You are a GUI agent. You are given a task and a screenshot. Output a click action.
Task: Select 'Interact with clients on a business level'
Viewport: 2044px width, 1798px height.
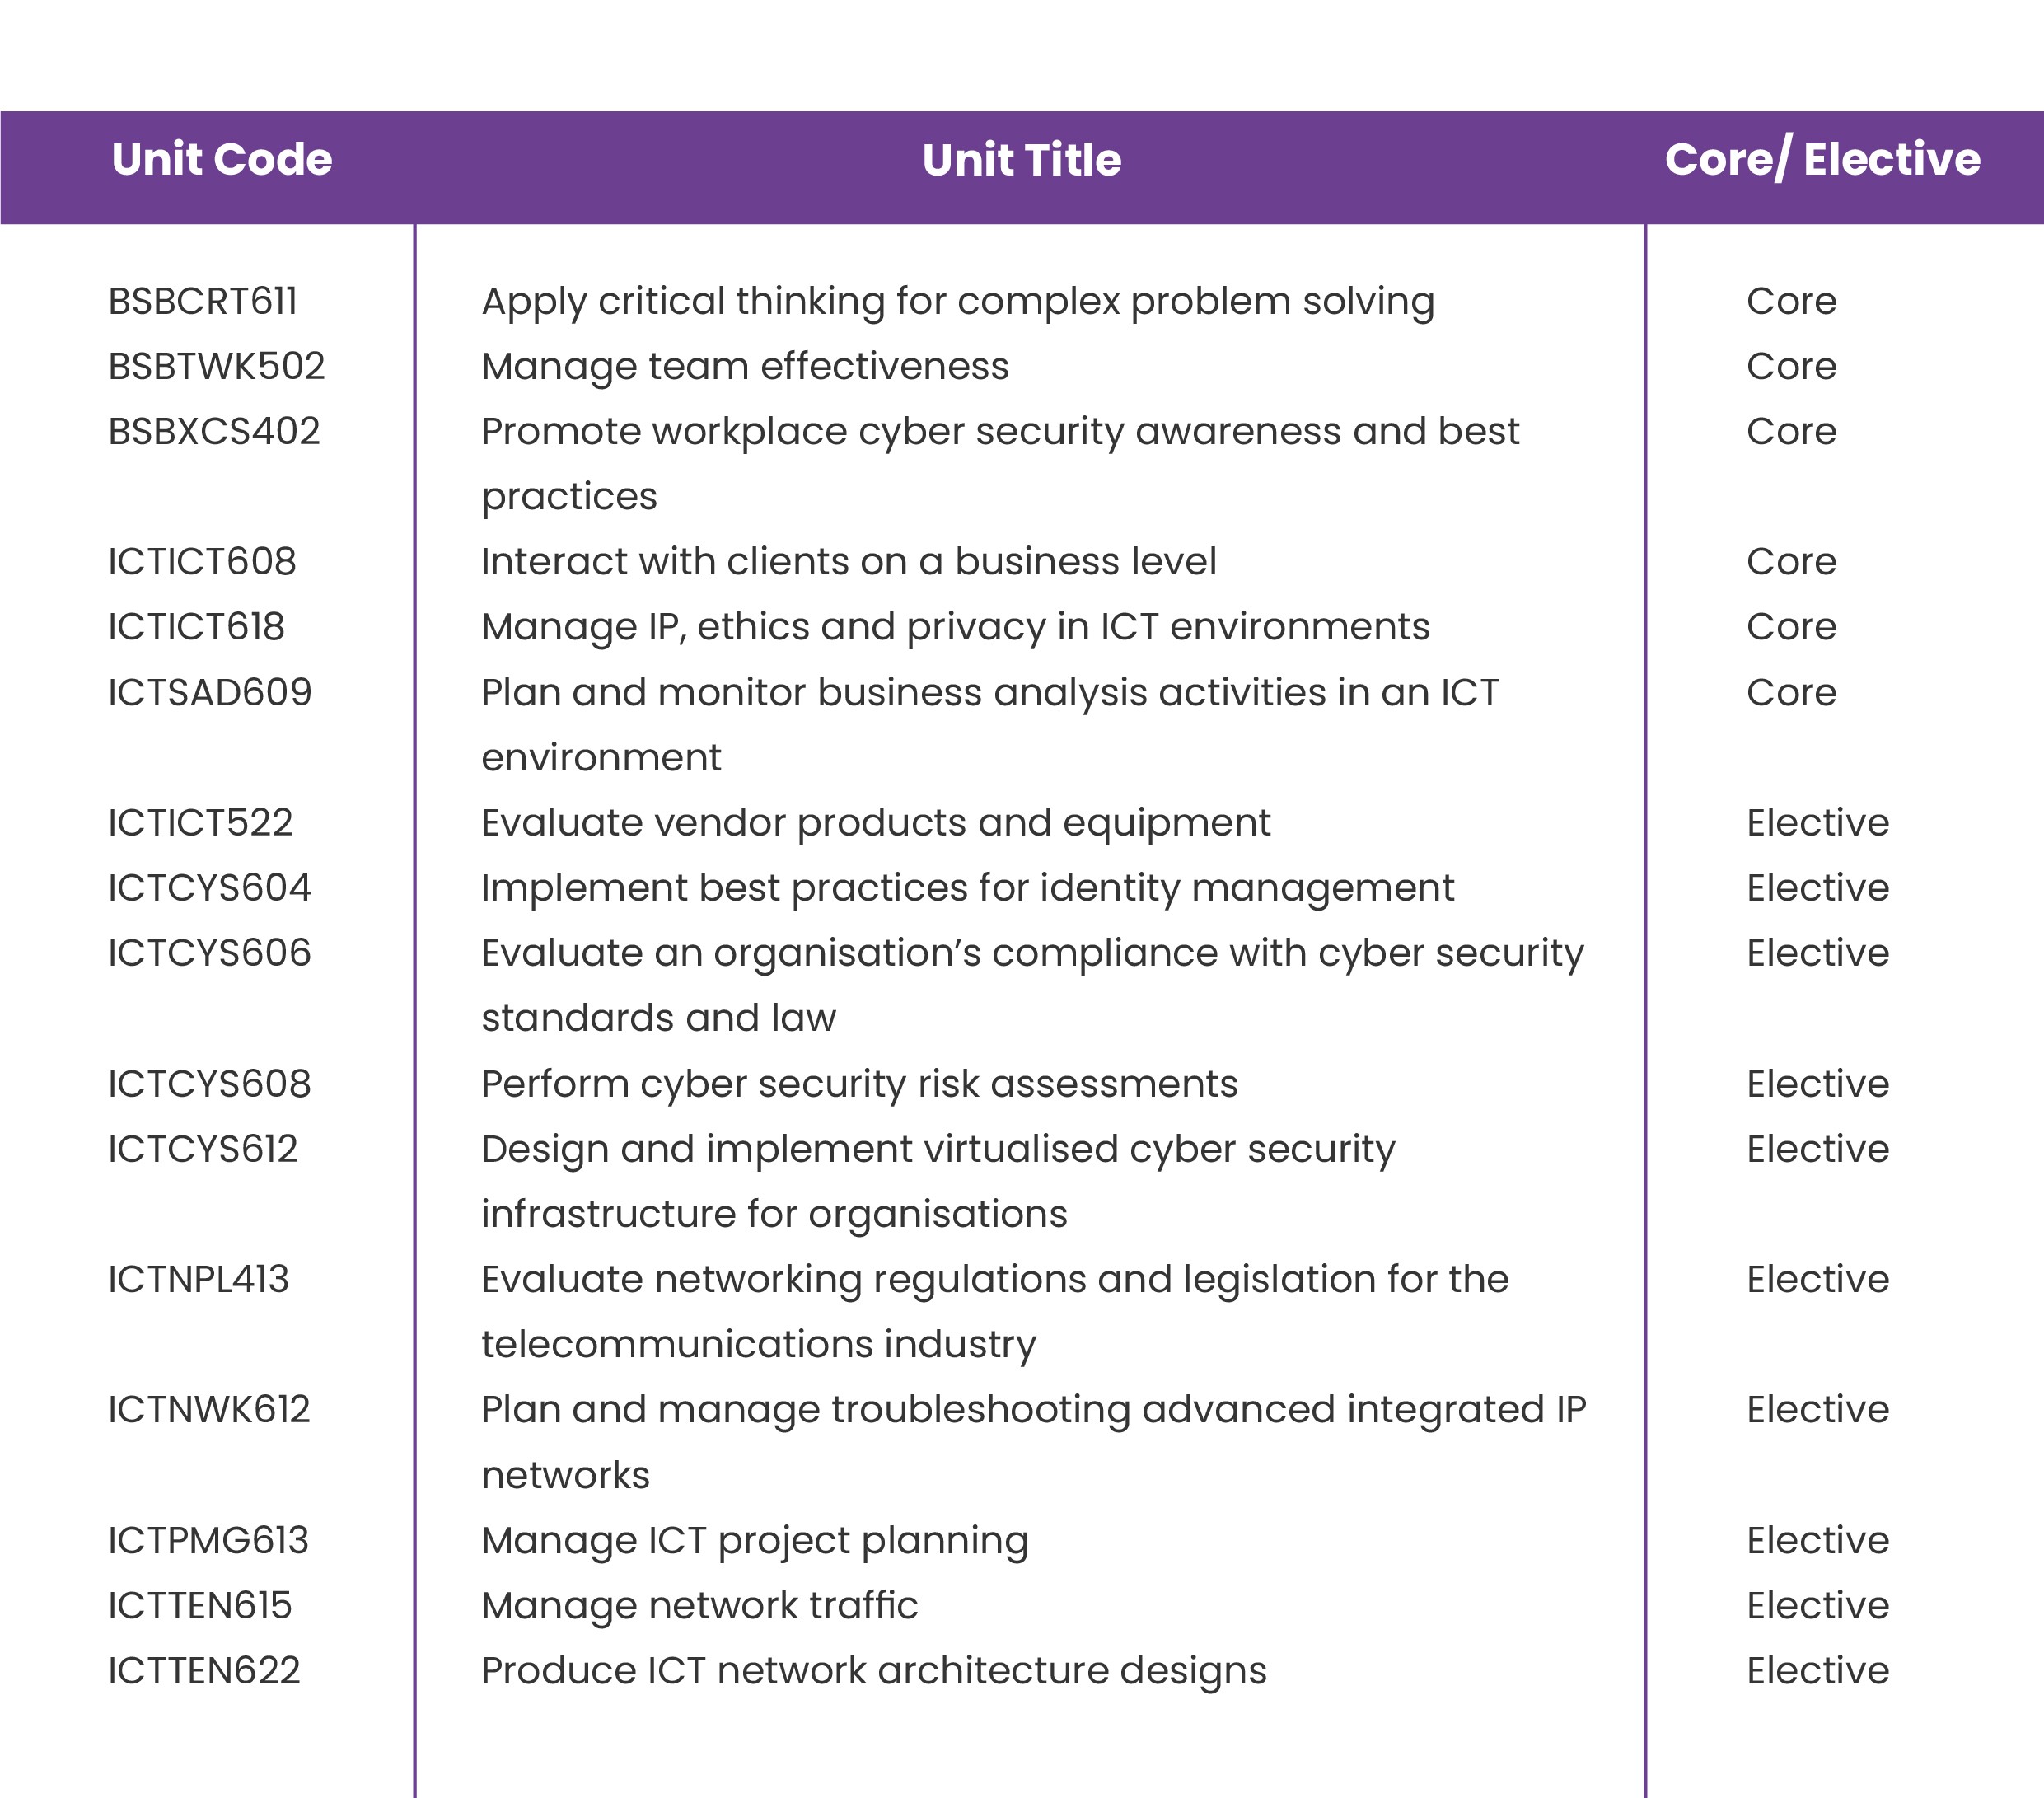point(849,562)
